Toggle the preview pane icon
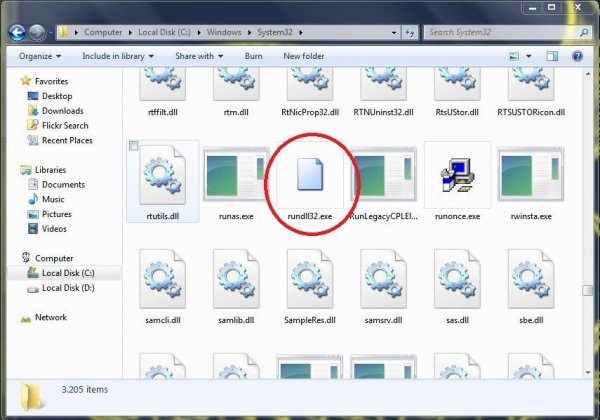Viewport: 600px width, 420px height. (552, 57)
